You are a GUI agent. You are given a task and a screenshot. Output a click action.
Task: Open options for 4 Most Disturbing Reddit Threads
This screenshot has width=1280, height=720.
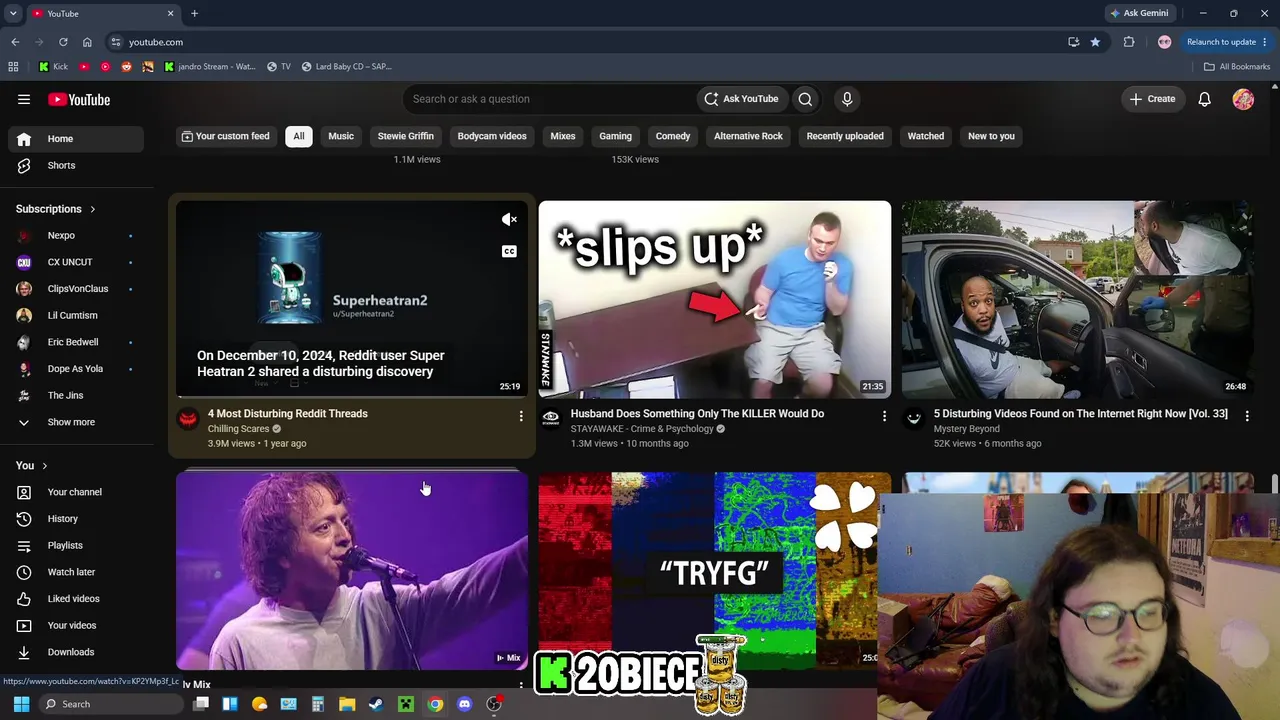tap(521, 415)
